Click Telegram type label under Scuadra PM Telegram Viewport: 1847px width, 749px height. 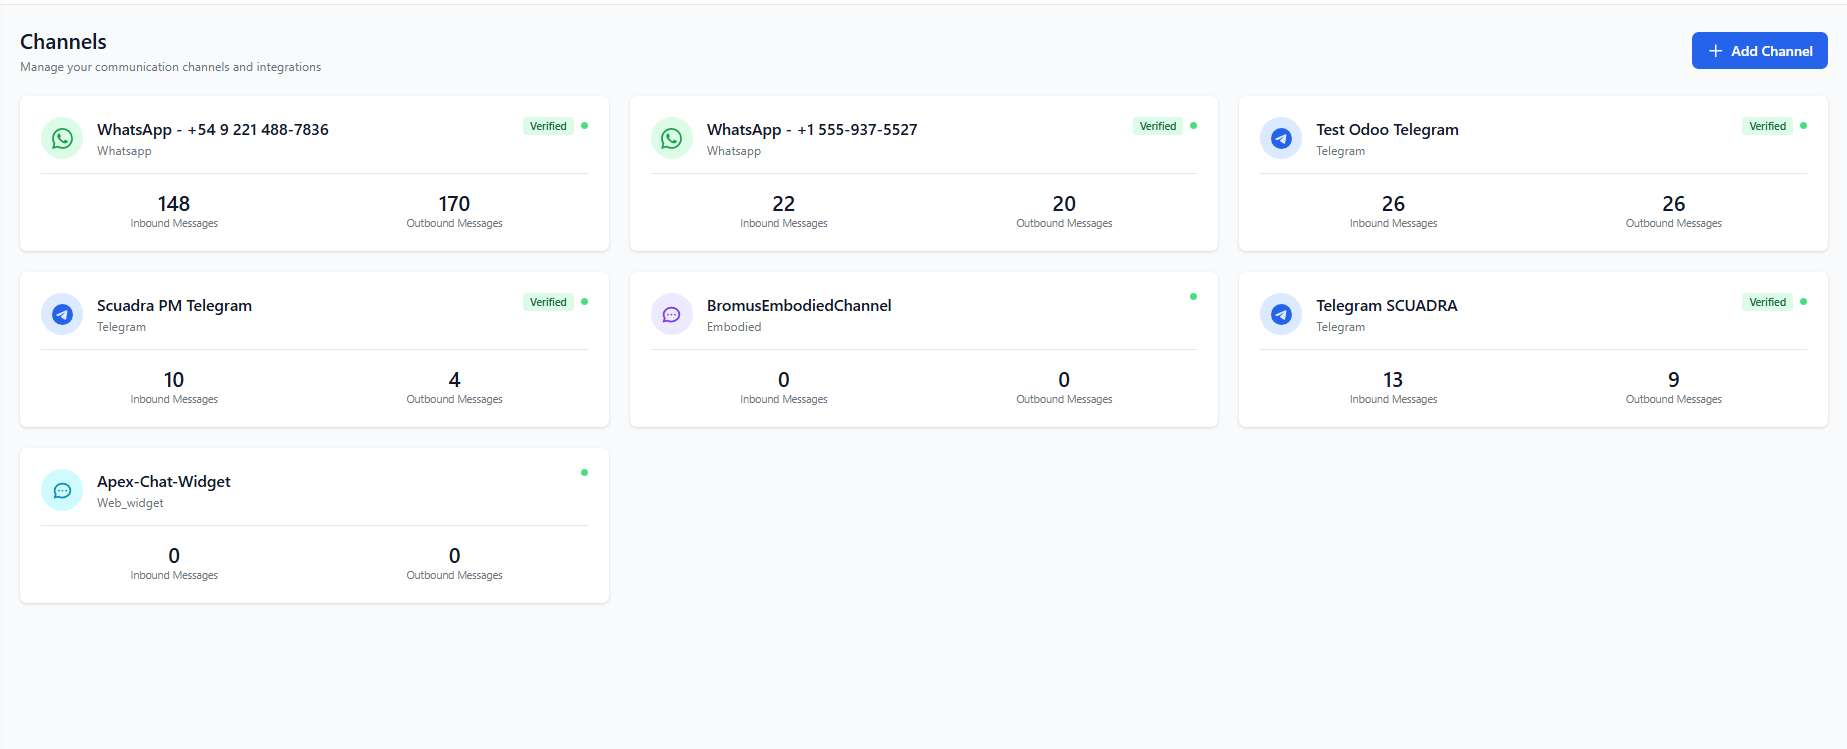point(121,327)
